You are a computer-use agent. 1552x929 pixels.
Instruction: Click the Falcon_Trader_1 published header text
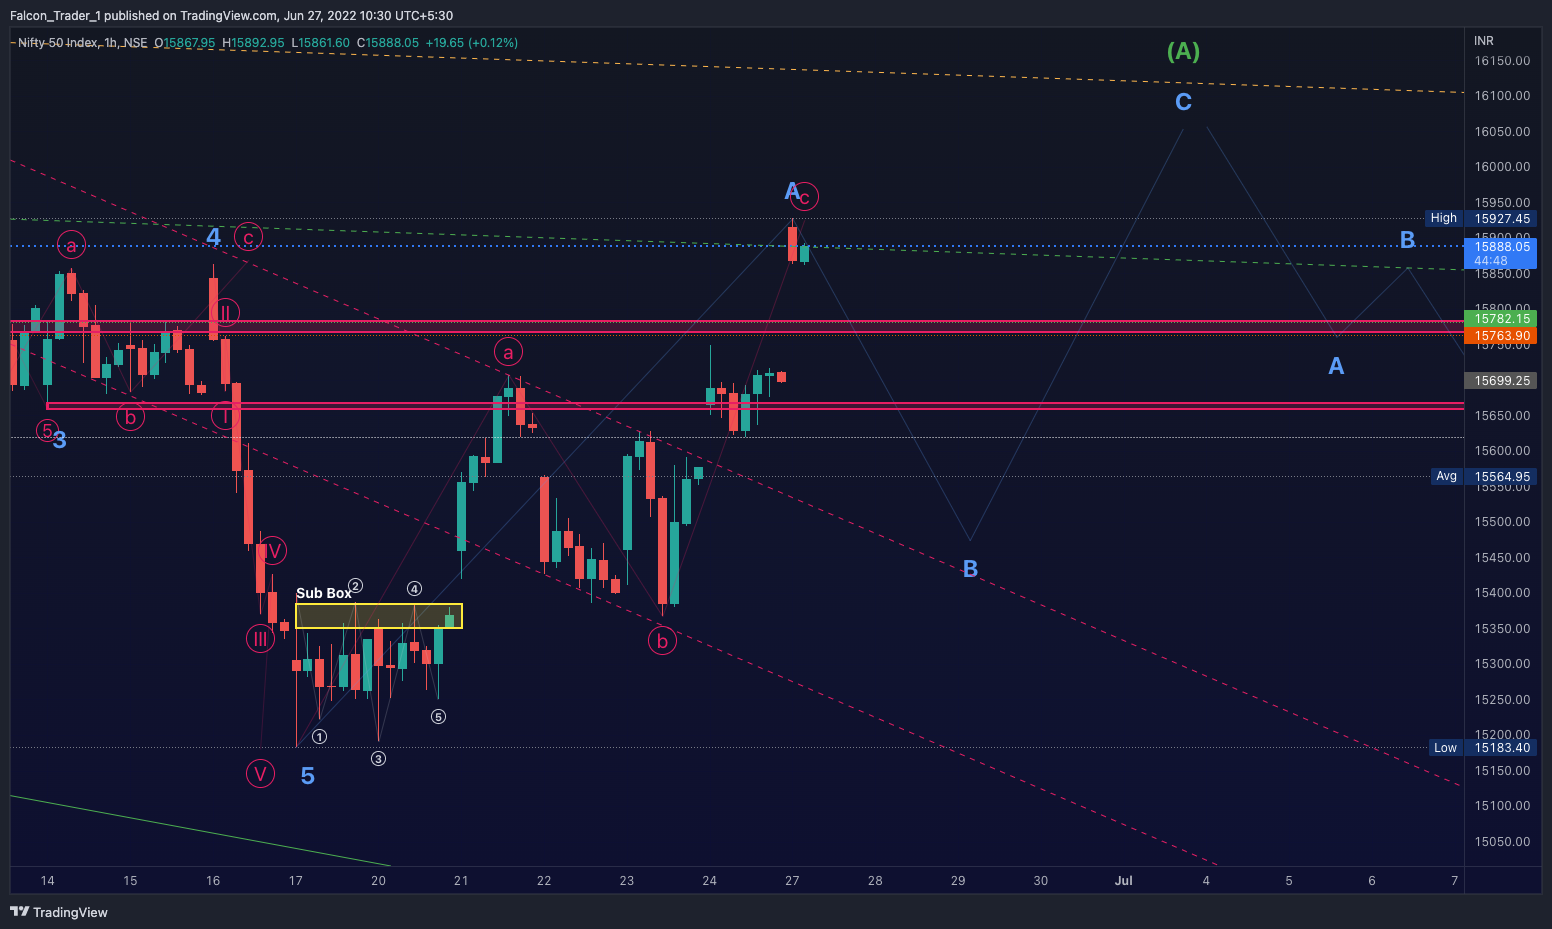click(x=231, y=15)
